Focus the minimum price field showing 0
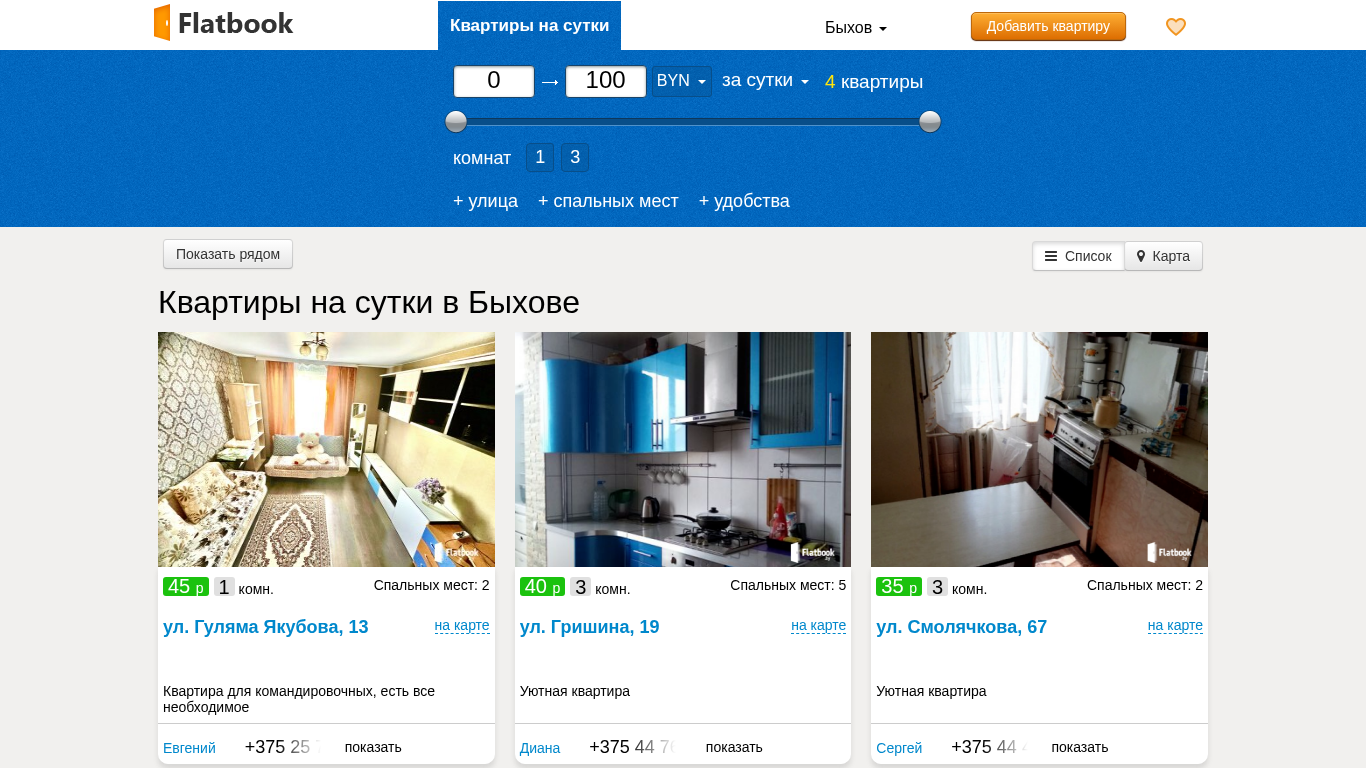The width and height of the screenshot is (1366, 768). pos(494,81)
